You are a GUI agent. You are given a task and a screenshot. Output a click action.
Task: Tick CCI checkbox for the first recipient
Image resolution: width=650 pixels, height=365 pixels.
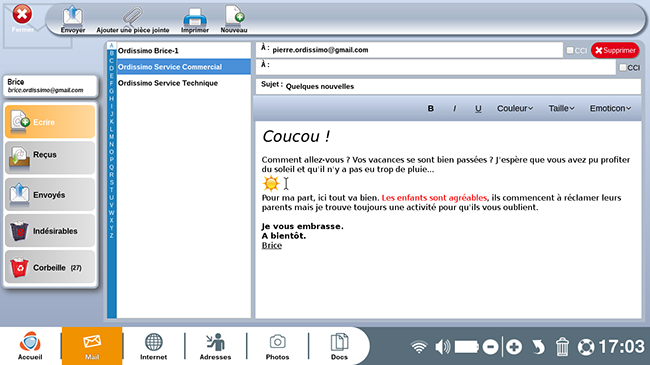click(570, 50)
